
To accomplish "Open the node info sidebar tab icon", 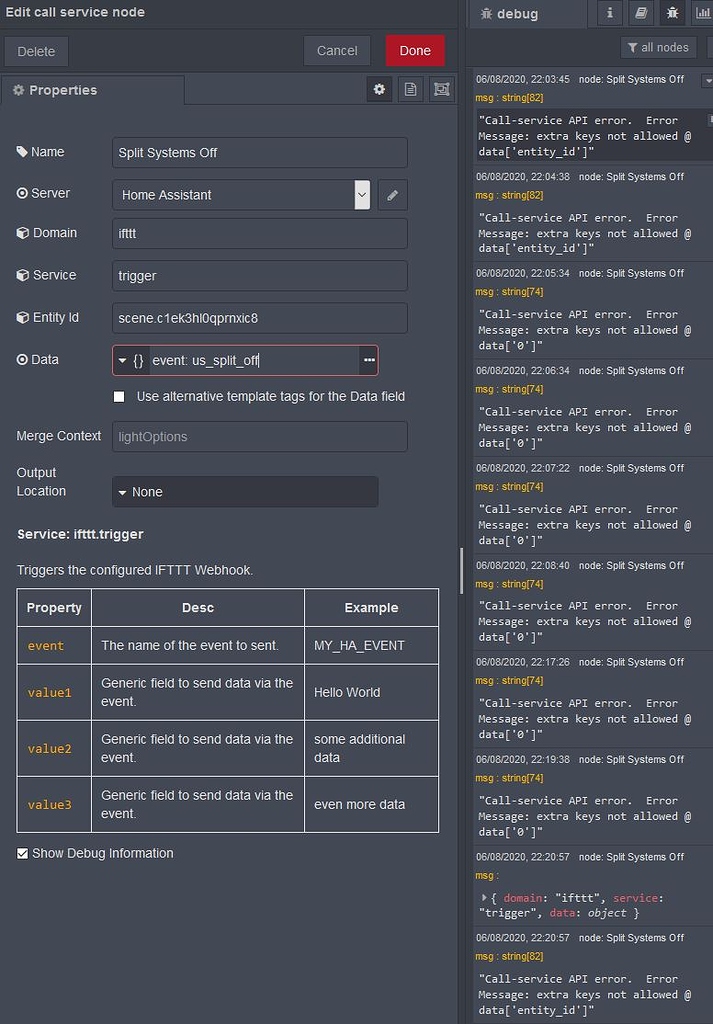I will (609, 13).
